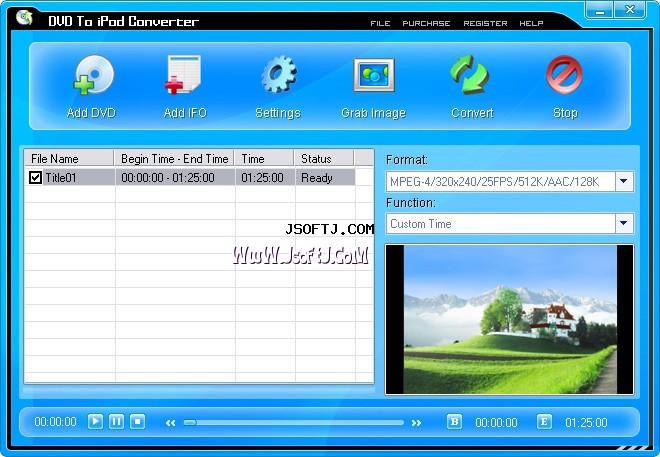The height and width of the screenshot is (457, 660).
Task: Set end point with the E button
Action: tap(544, 421)
